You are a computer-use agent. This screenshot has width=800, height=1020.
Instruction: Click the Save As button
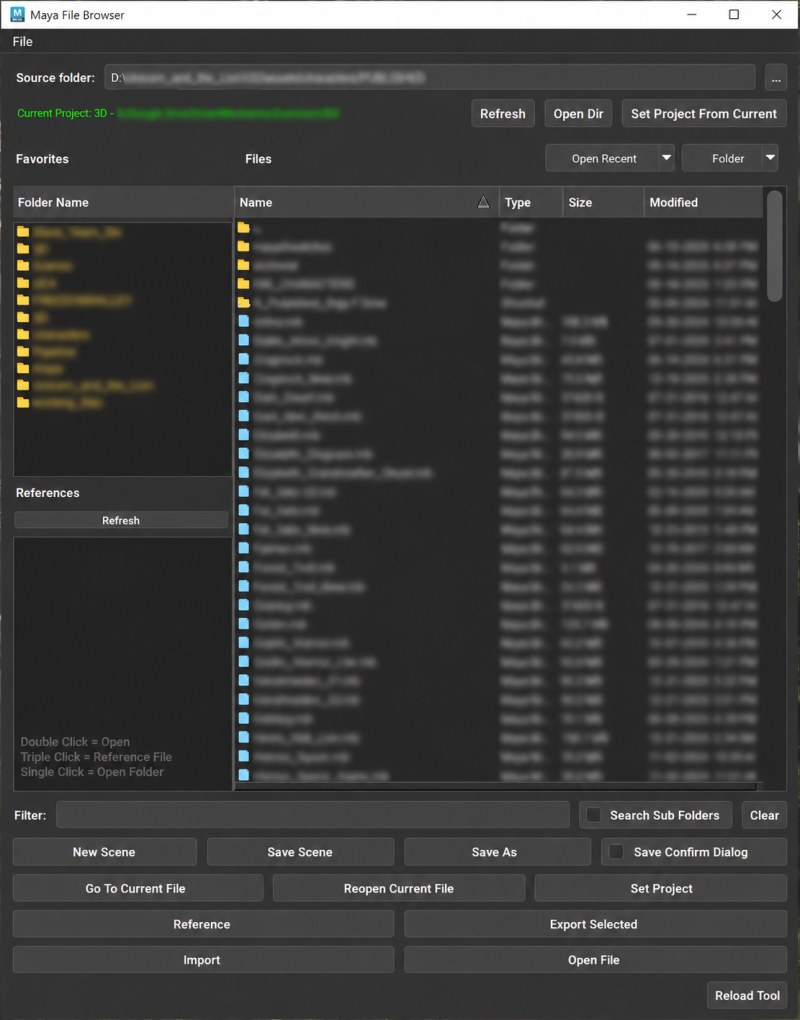click(x=498, y=852)
